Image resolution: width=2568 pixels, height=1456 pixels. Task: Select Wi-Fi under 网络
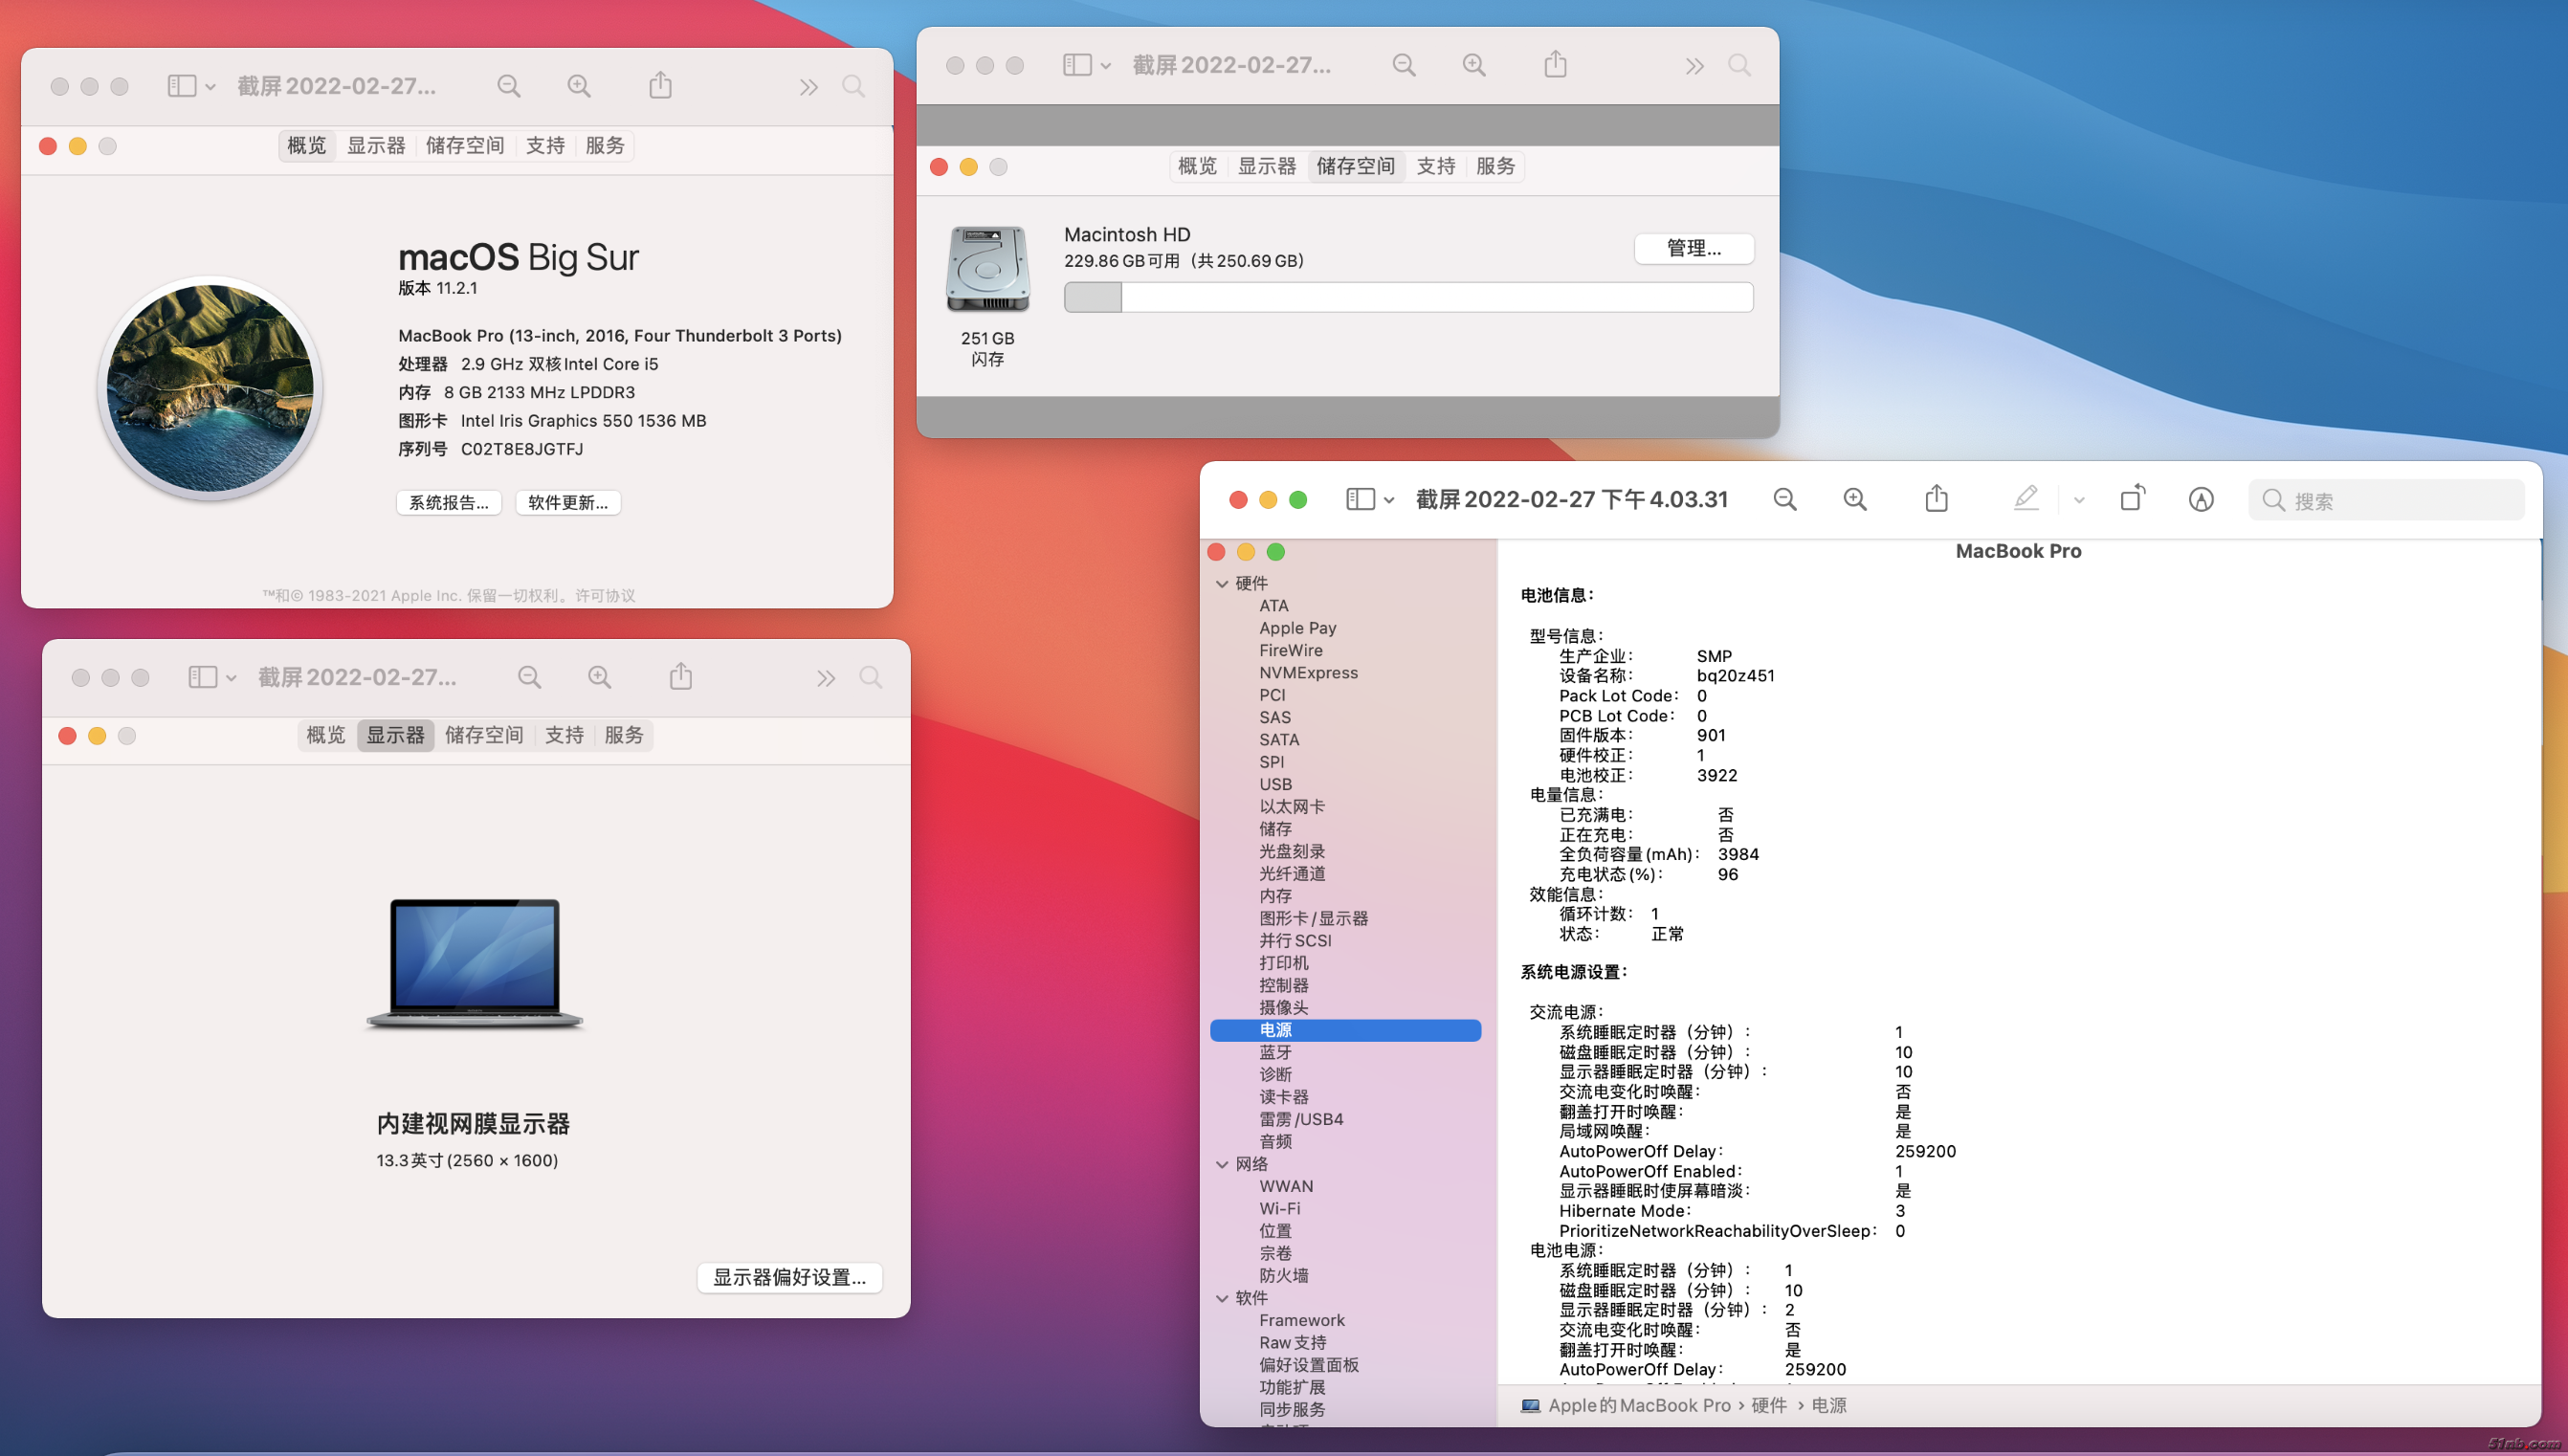[x=1279, y=1208]
